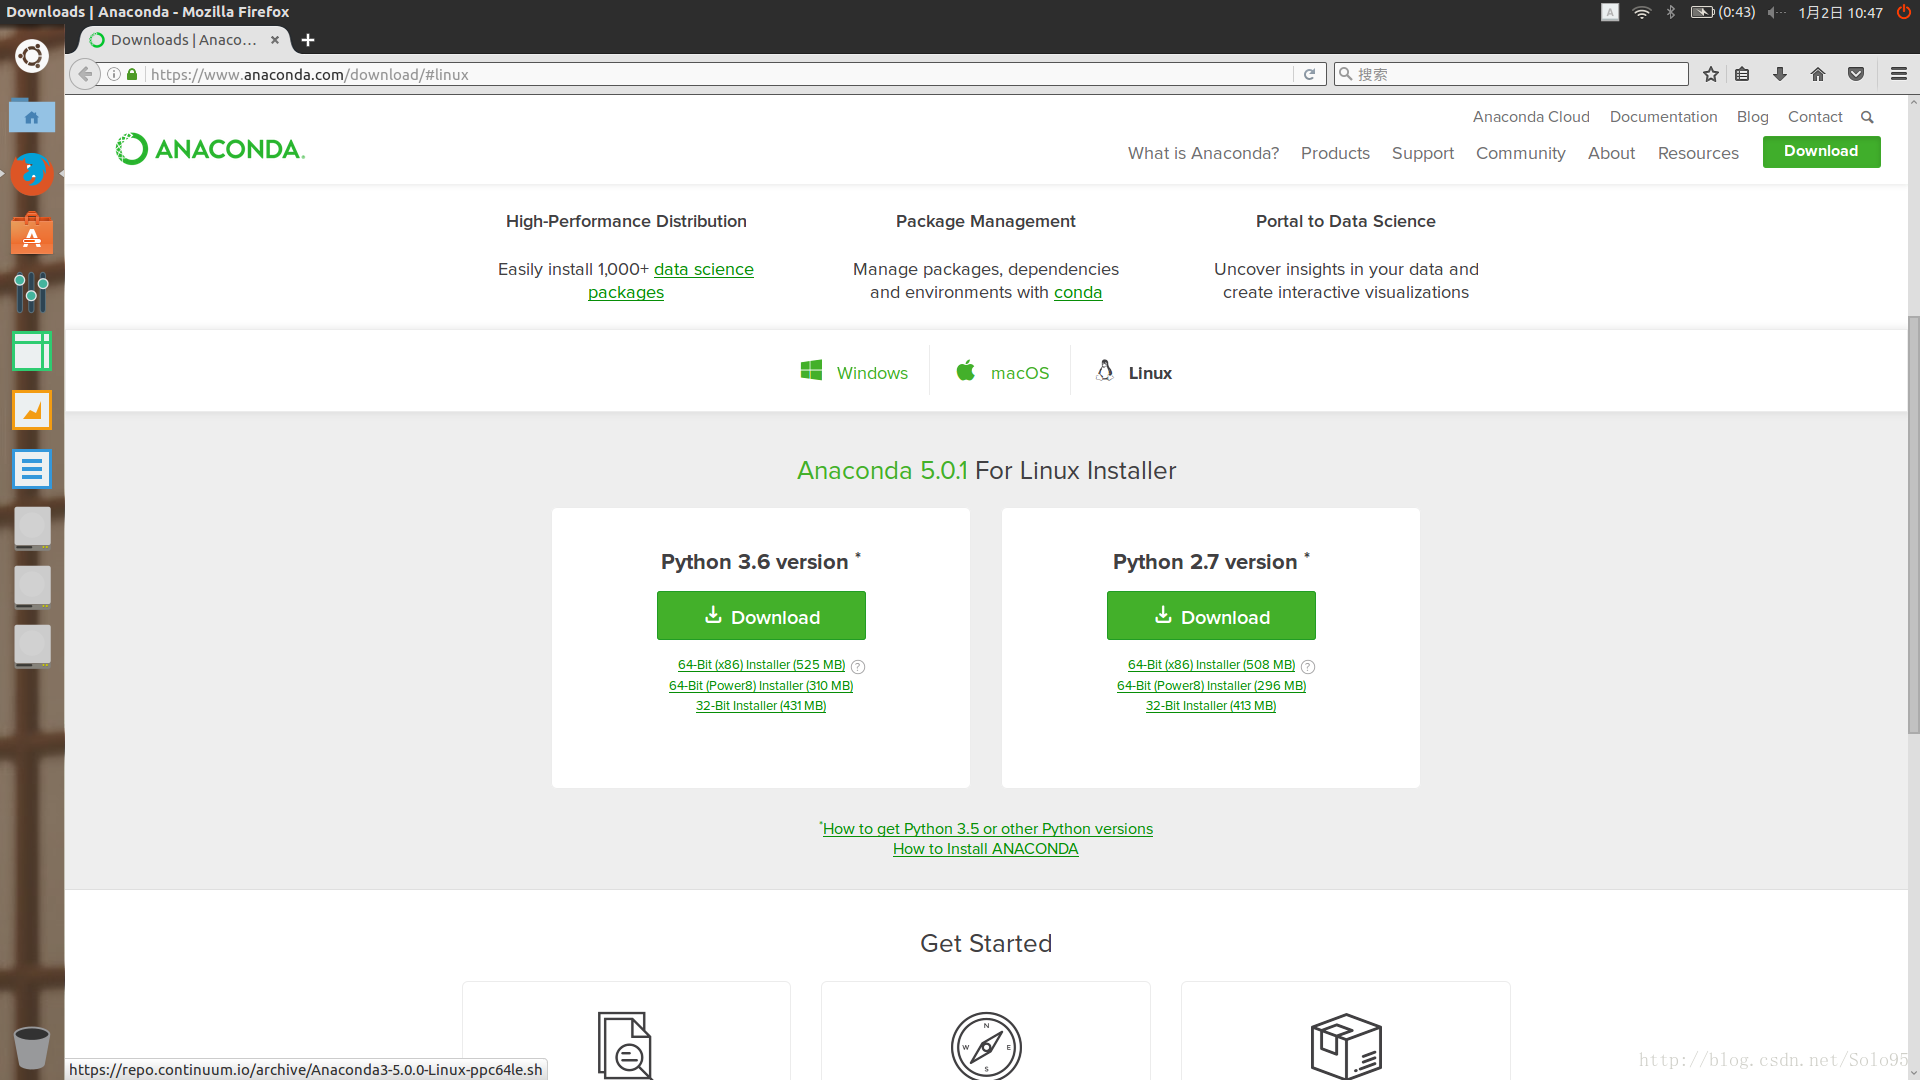
Task: Open Products menu
Action: tap(1335, 153)
